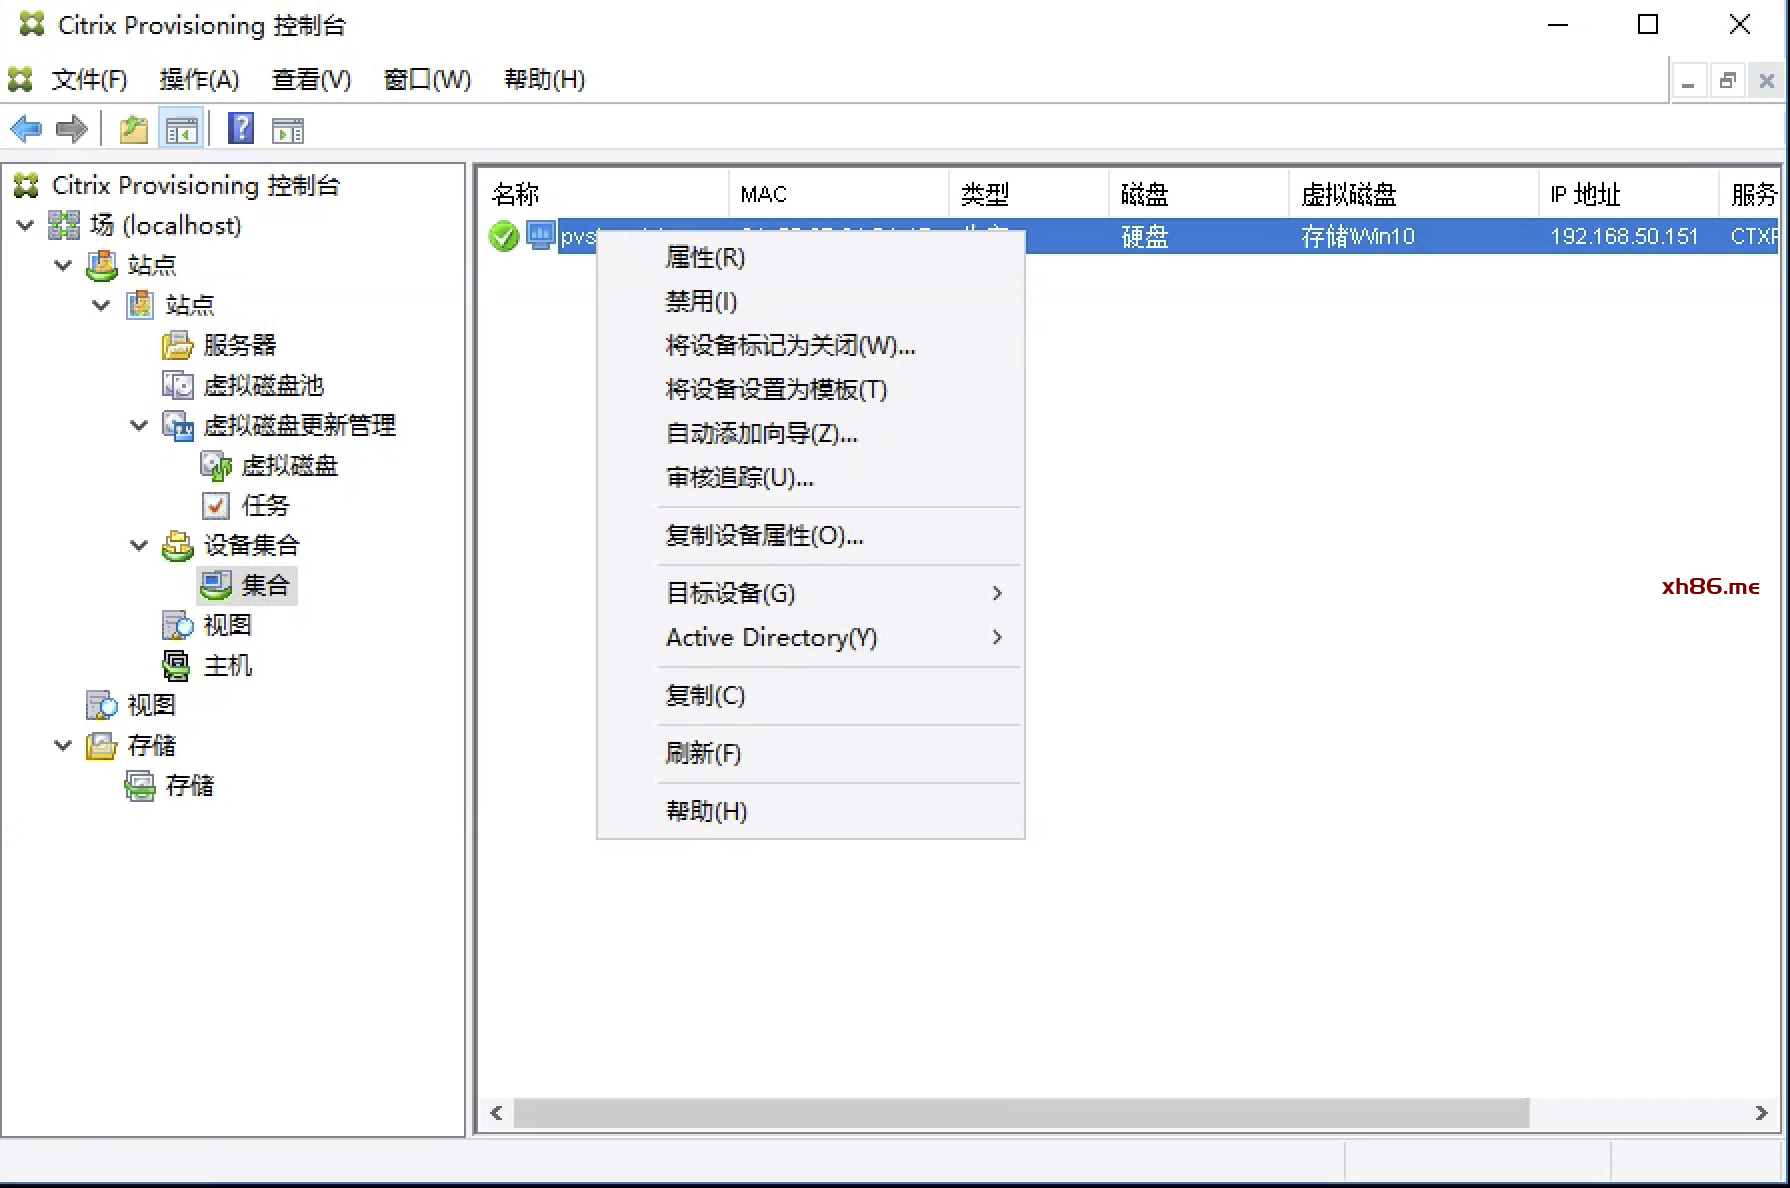Choose 复制设备属性(O)... menu entry
This screenshot has width=1790, height=1188.
(810, 535)
